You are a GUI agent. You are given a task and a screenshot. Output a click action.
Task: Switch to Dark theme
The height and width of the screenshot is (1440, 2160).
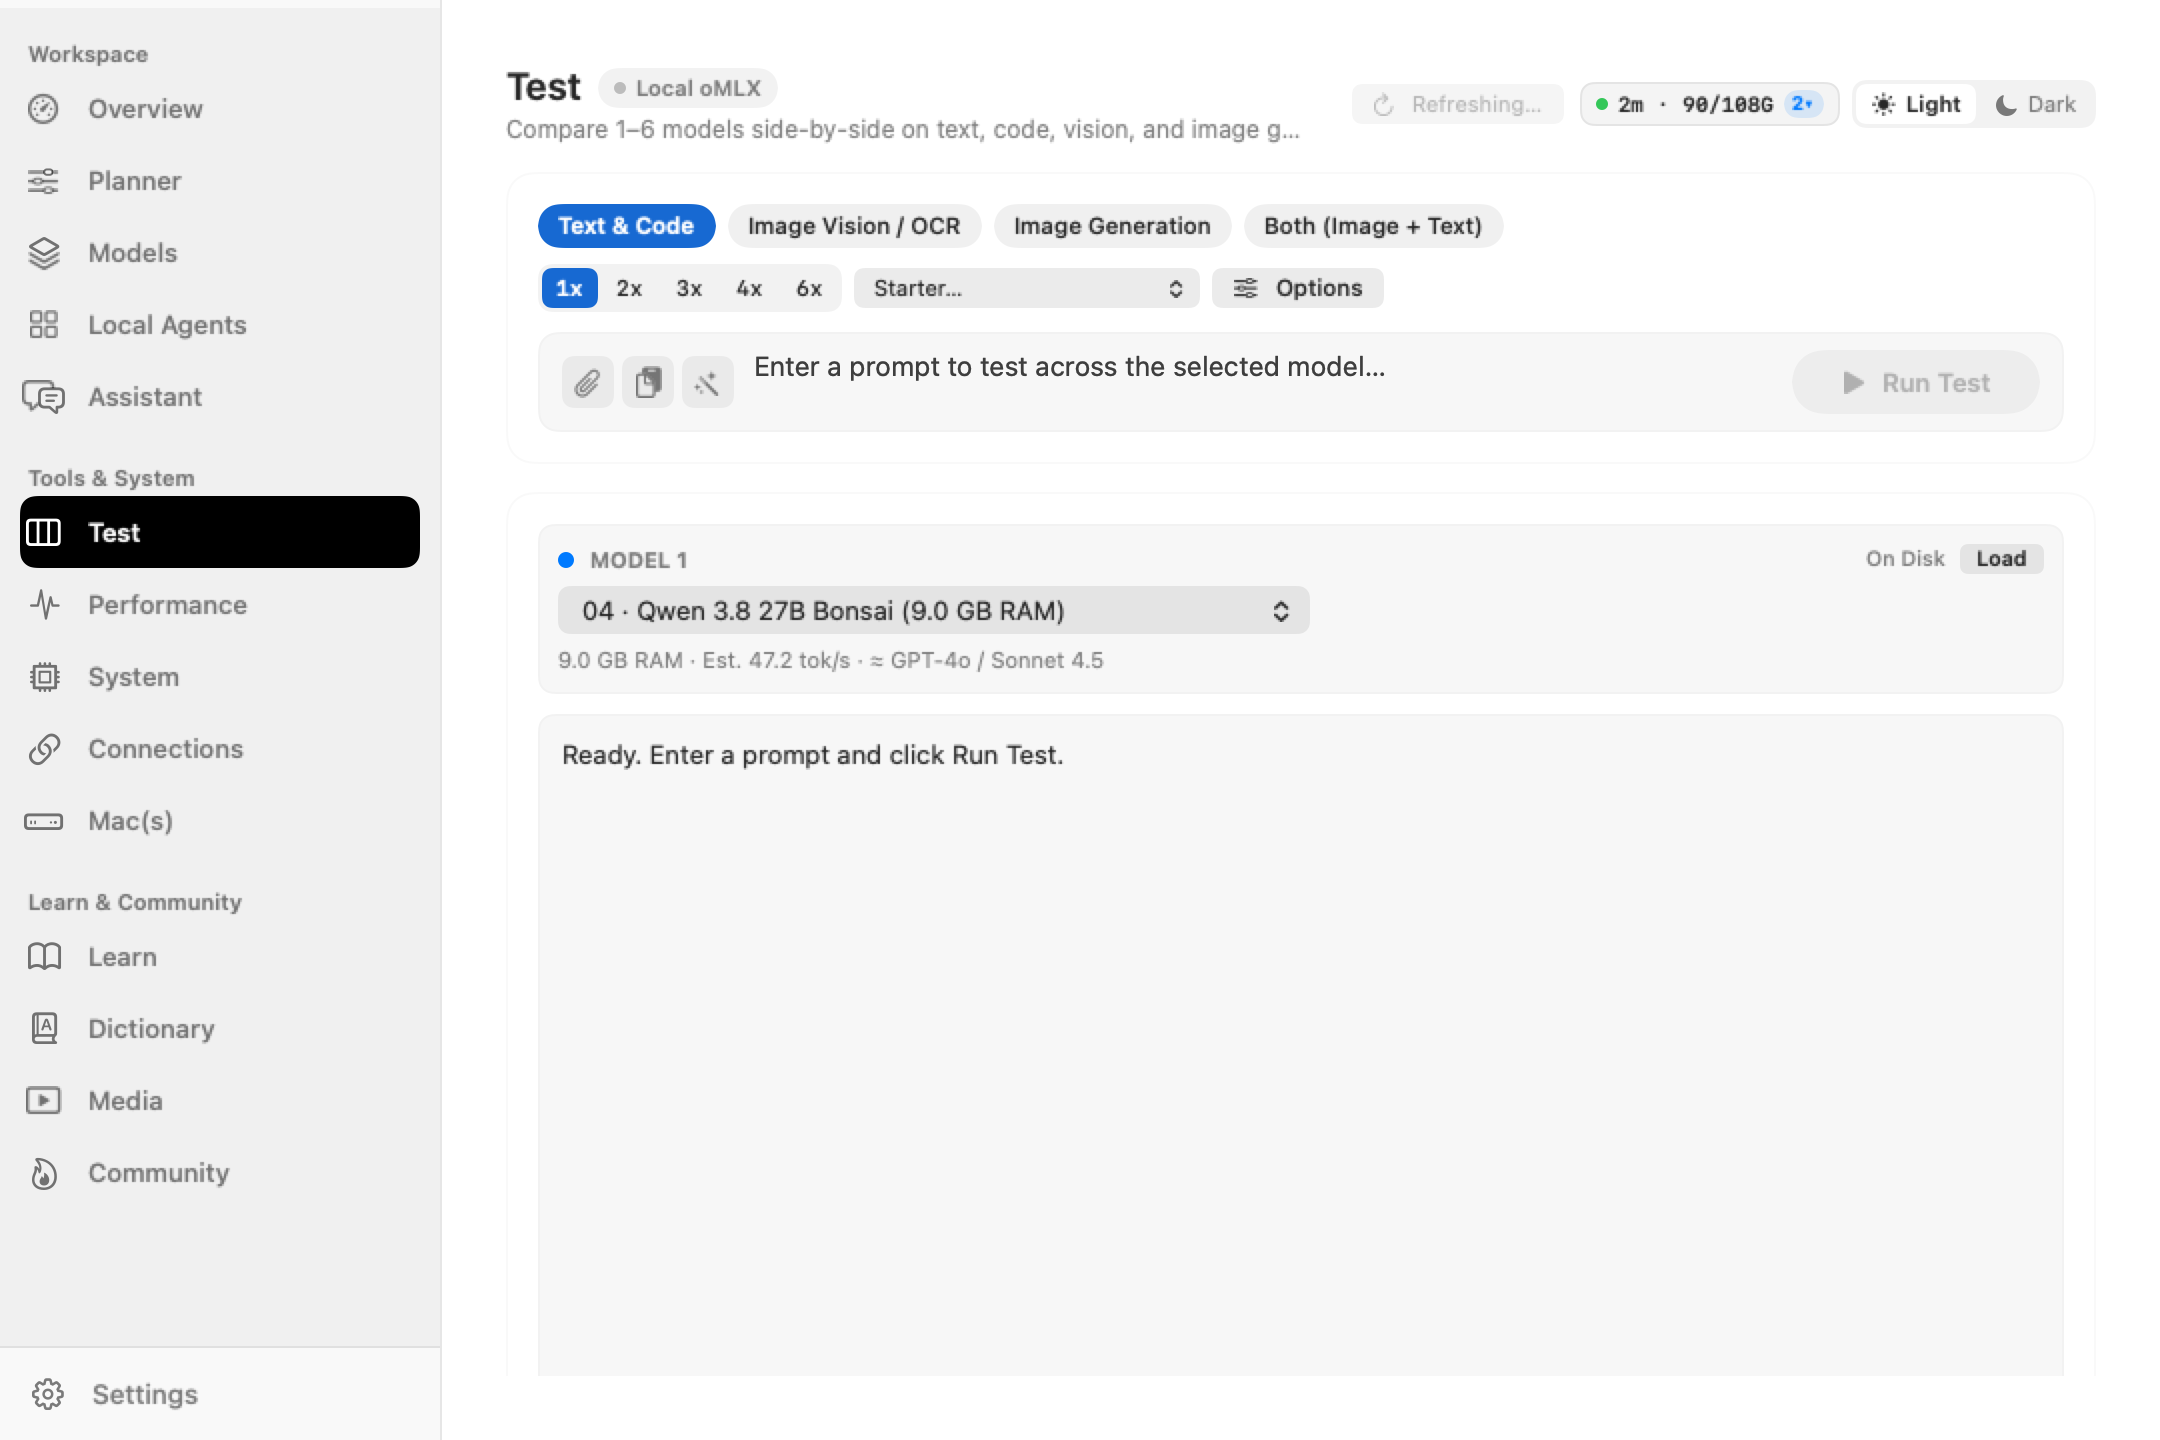[2035, 104]
